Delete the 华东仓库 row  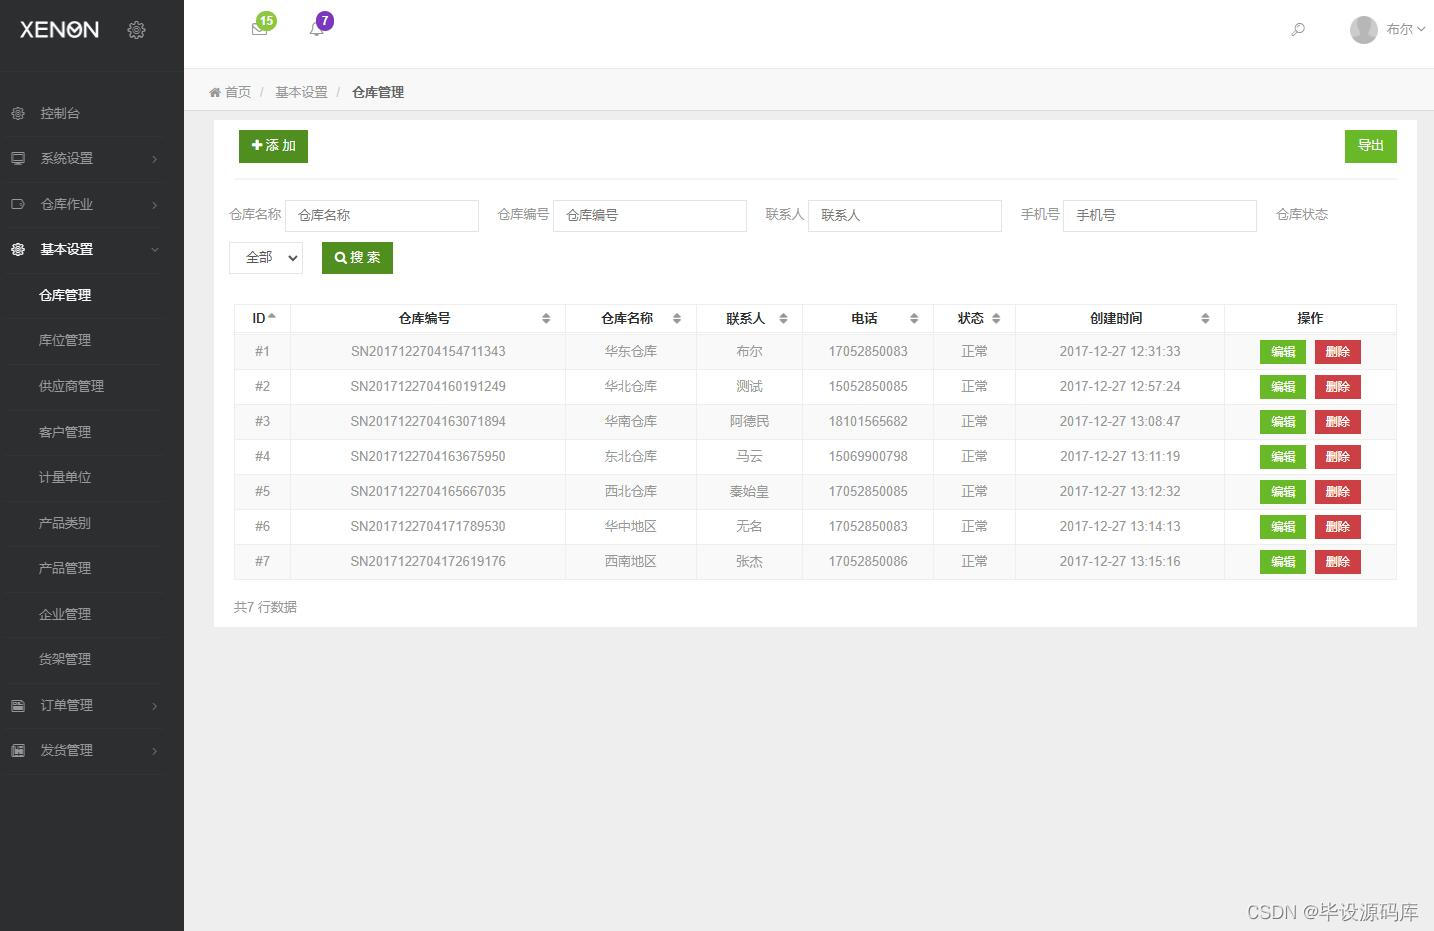click(1337, 352)
